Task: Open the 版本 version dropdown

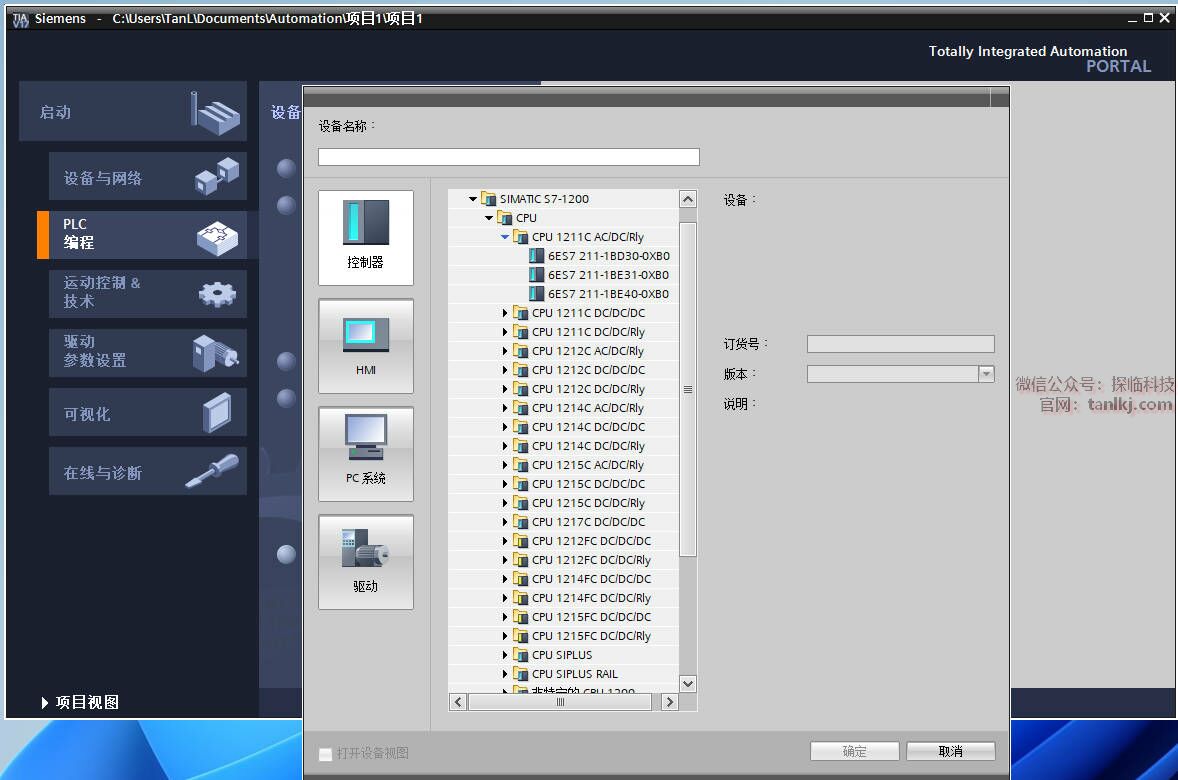Action: click(x=986, y=374)
